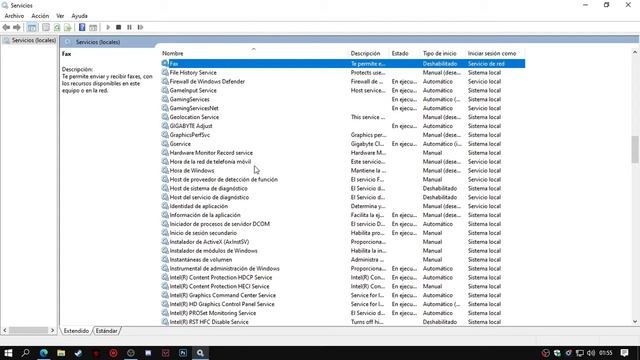Toggle the show/hide console tree toolbar icon

point(32,27)
